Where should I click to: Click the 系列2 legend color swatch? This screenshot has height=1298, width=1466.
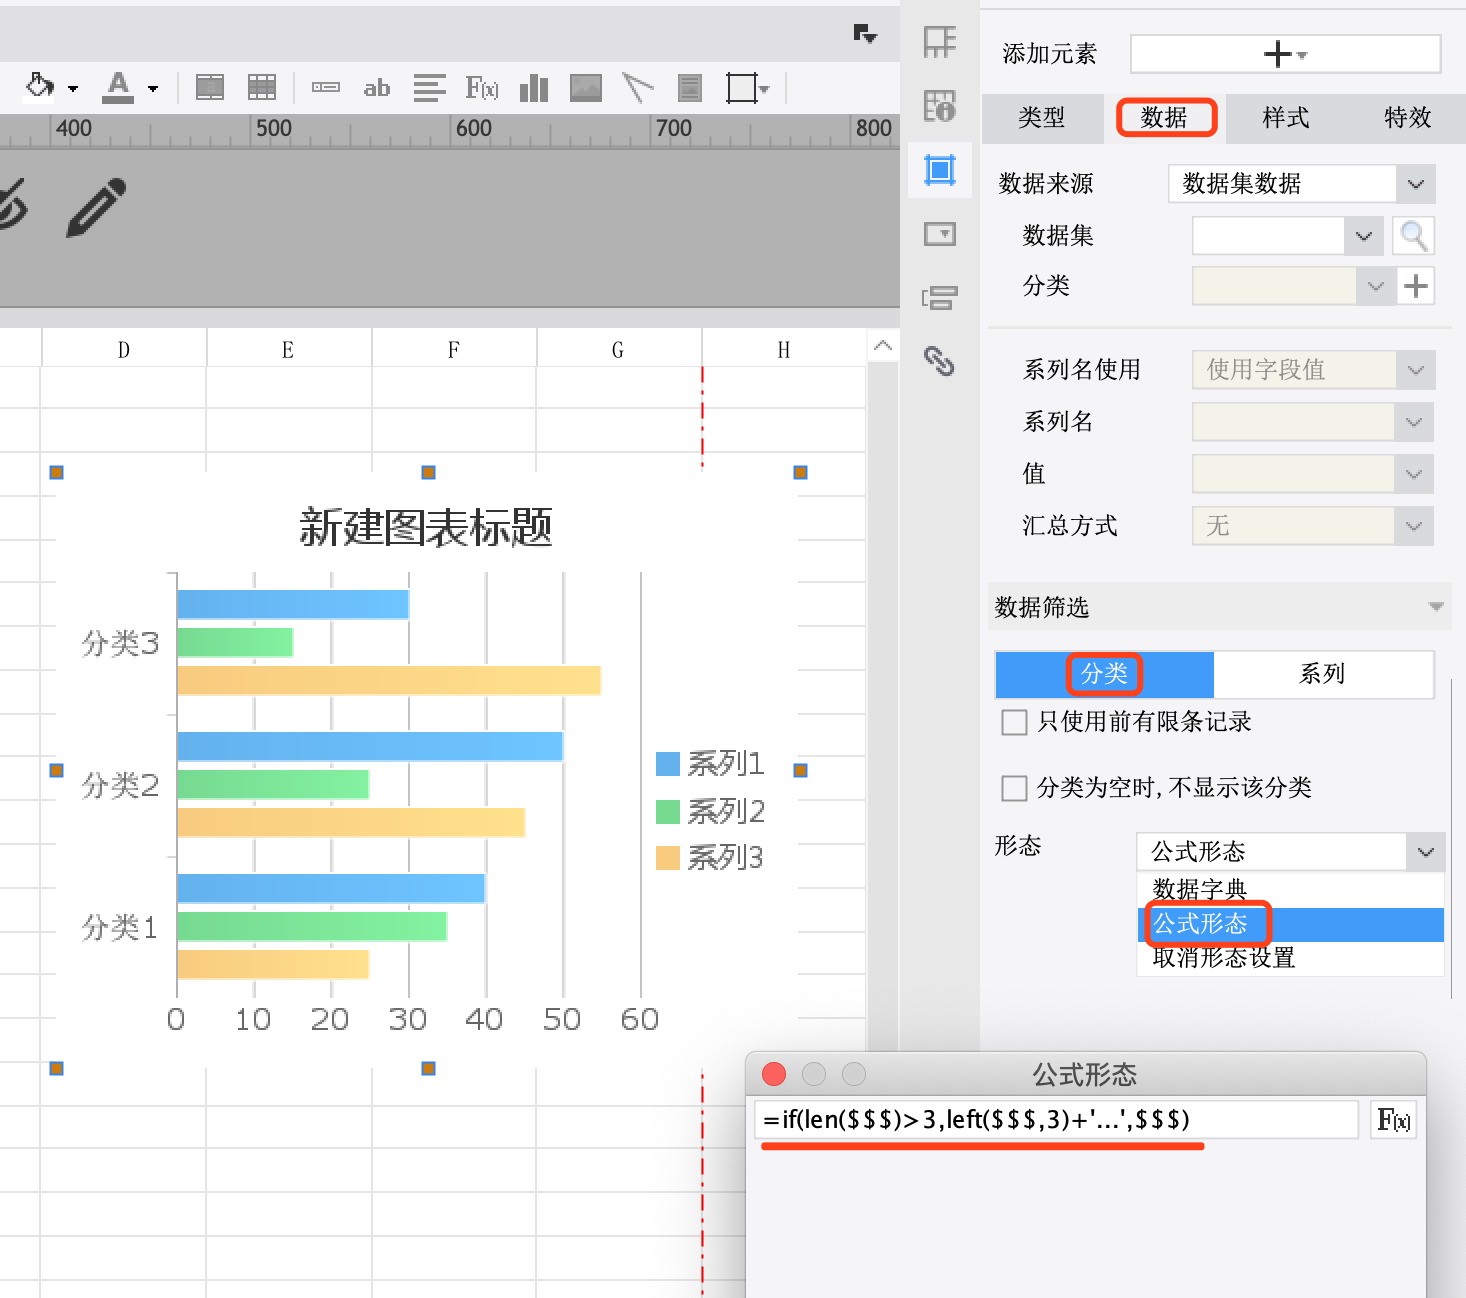coord(668,811)
